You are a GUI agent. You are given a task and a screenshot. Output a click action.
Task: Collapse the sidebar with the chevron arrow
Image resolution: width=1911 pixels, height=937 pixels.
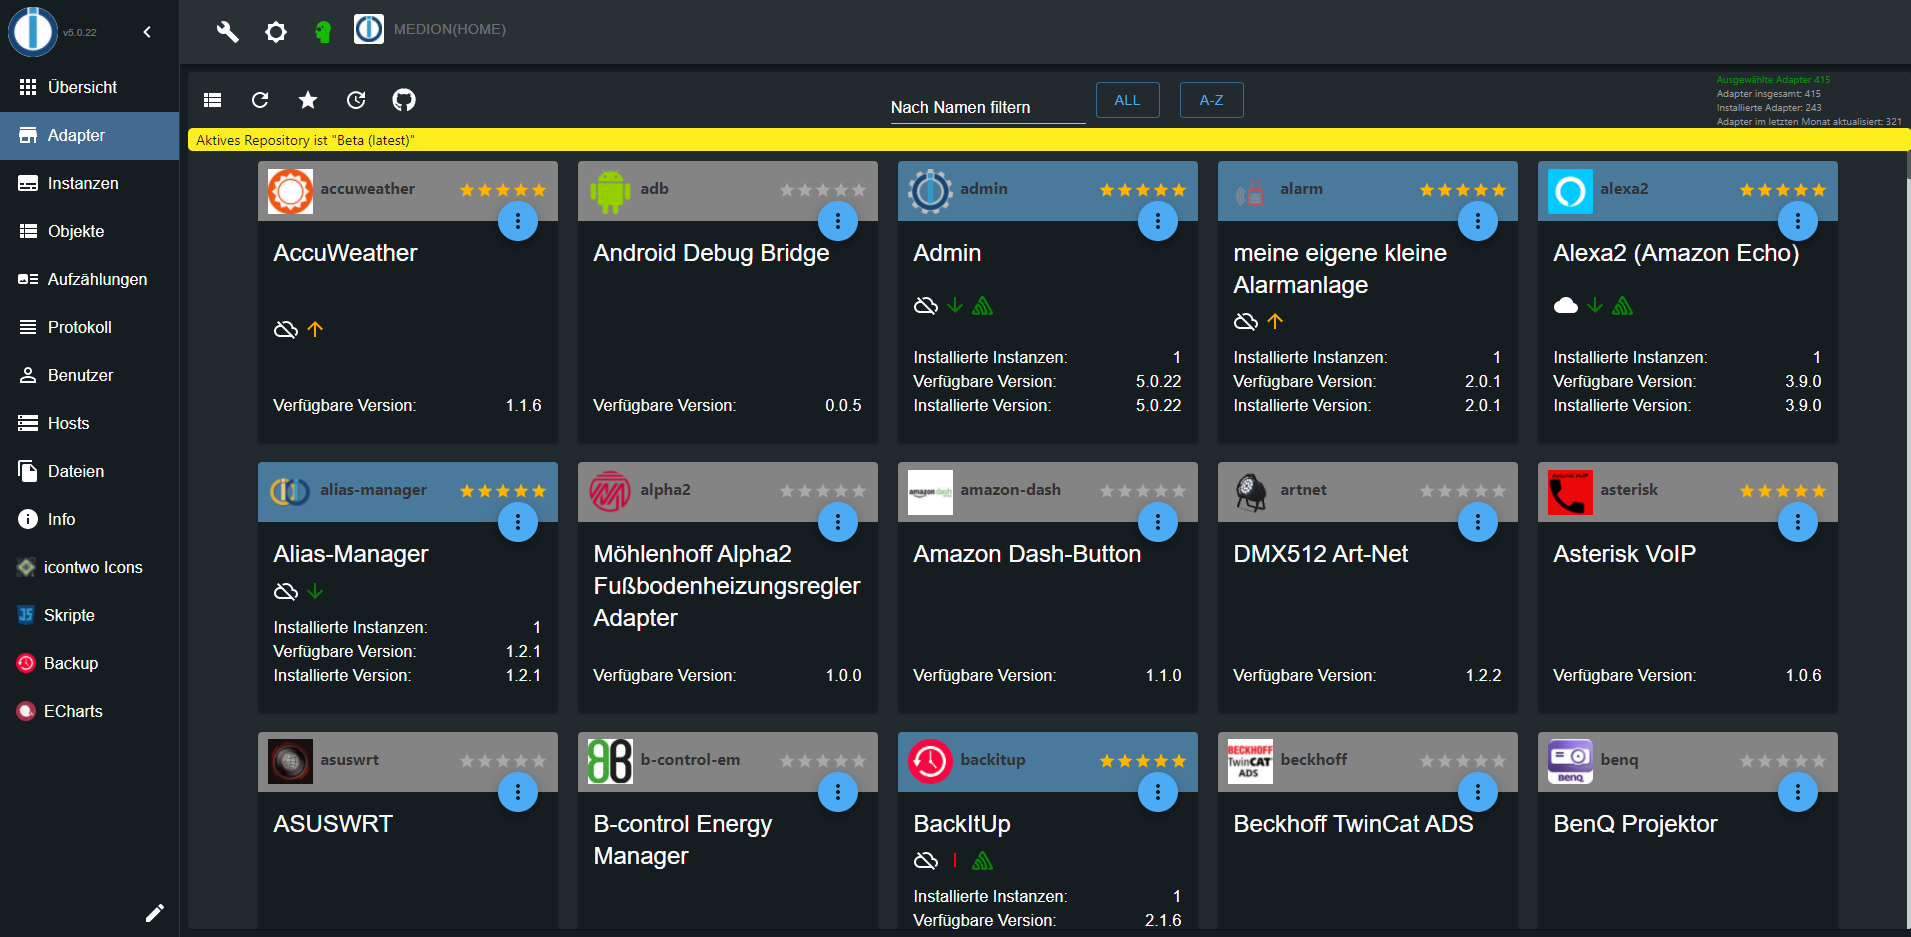(x=147, y=32)
